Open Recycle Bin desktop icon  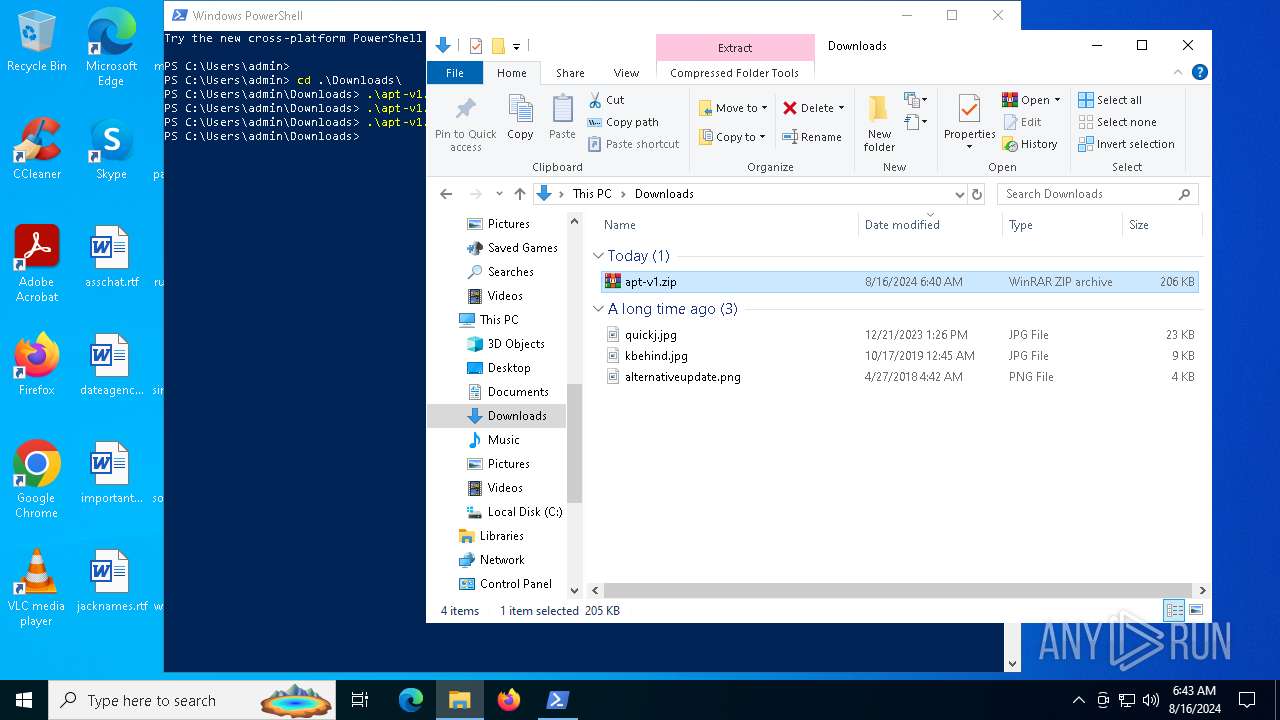(x=37, y=42)
